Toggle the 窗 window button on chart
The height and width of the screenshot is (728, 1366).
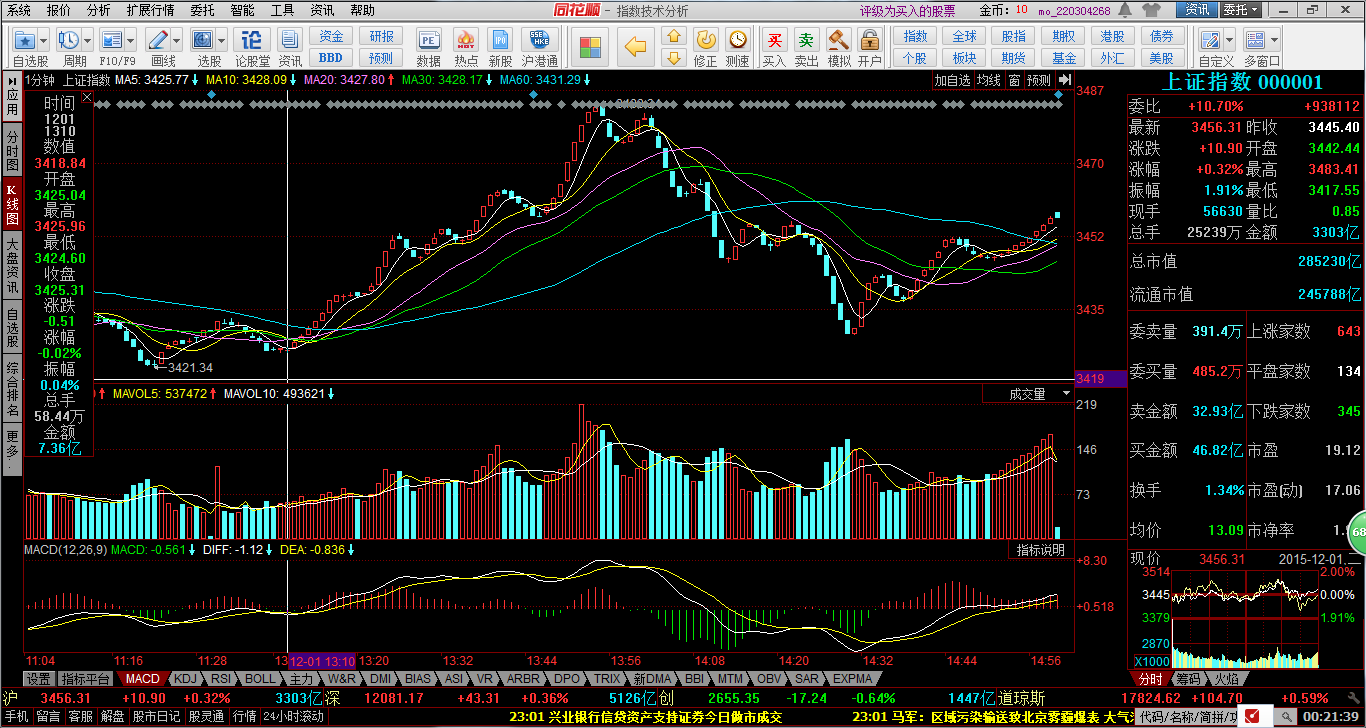click(x=1014, y=80)
